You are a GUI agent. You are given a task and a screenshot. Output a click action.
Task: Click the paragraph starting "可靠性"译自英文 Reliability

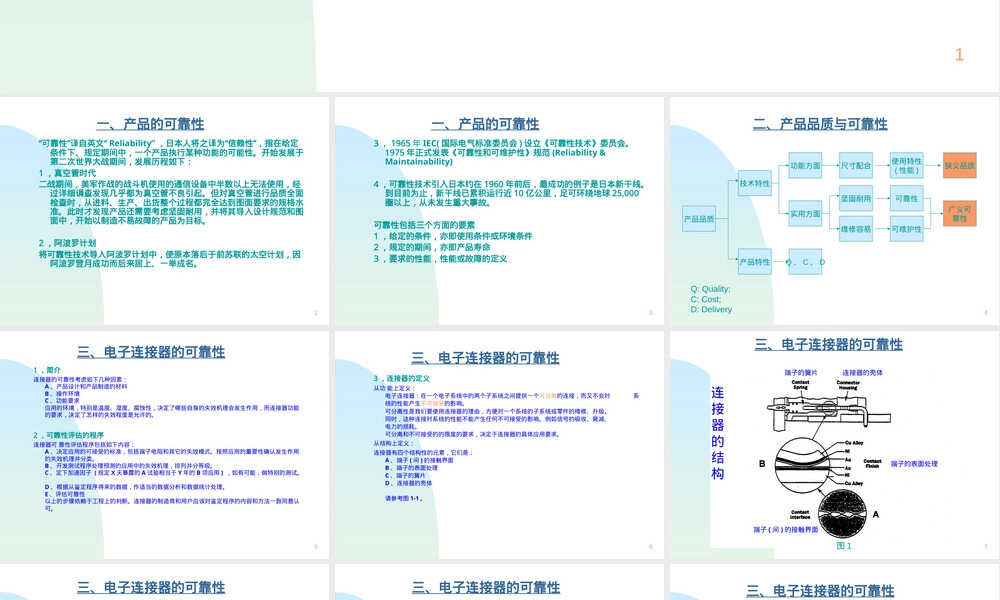[171, 152]
